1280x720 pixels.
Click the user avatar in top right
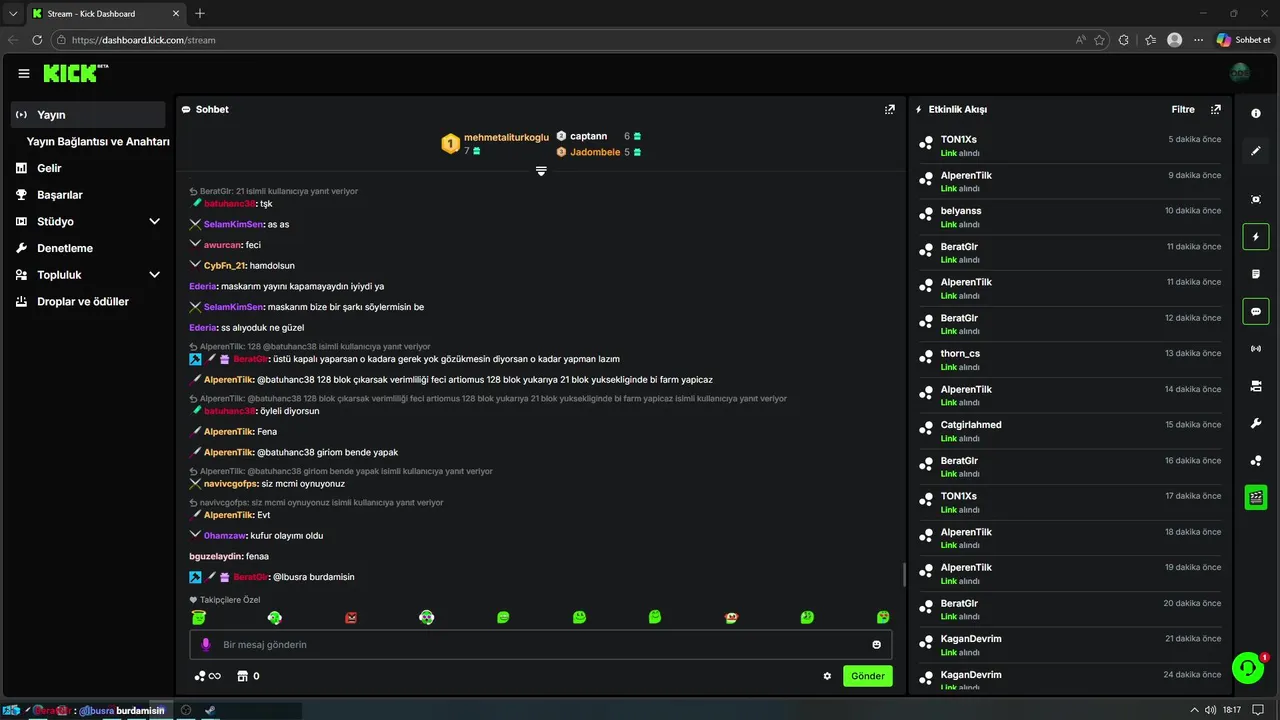1240,73
